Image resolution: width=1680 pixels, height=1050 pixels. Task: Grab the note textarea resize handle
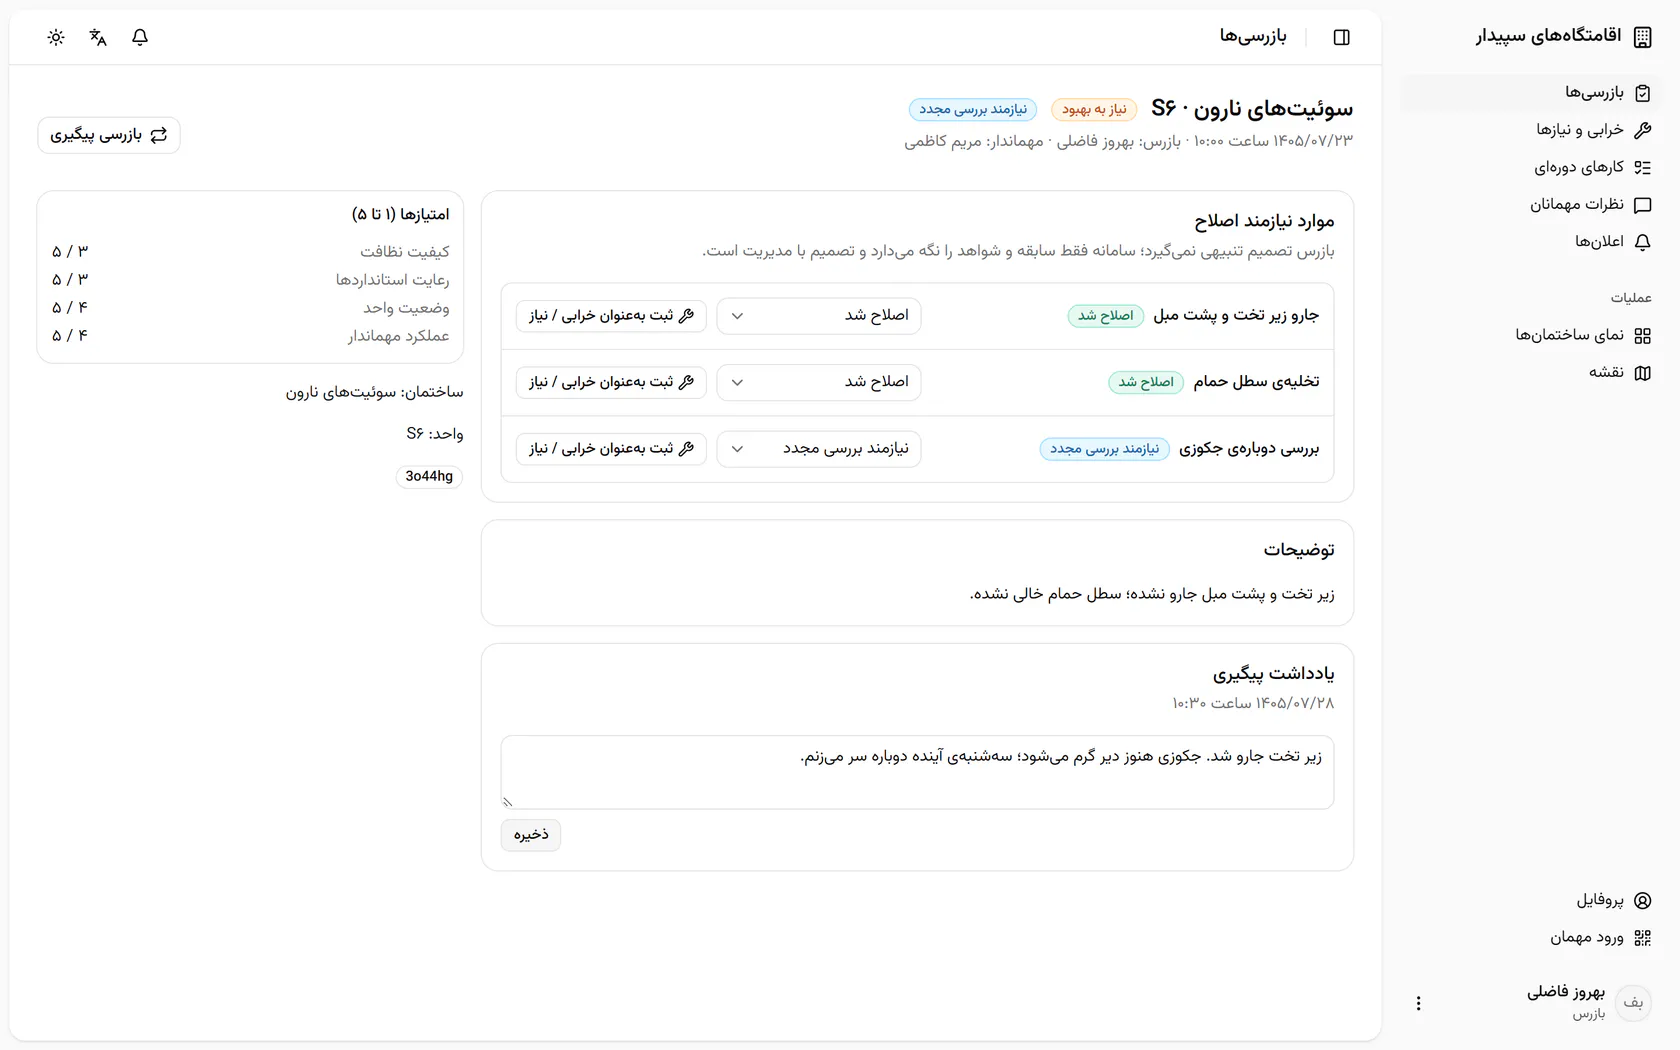508,802
